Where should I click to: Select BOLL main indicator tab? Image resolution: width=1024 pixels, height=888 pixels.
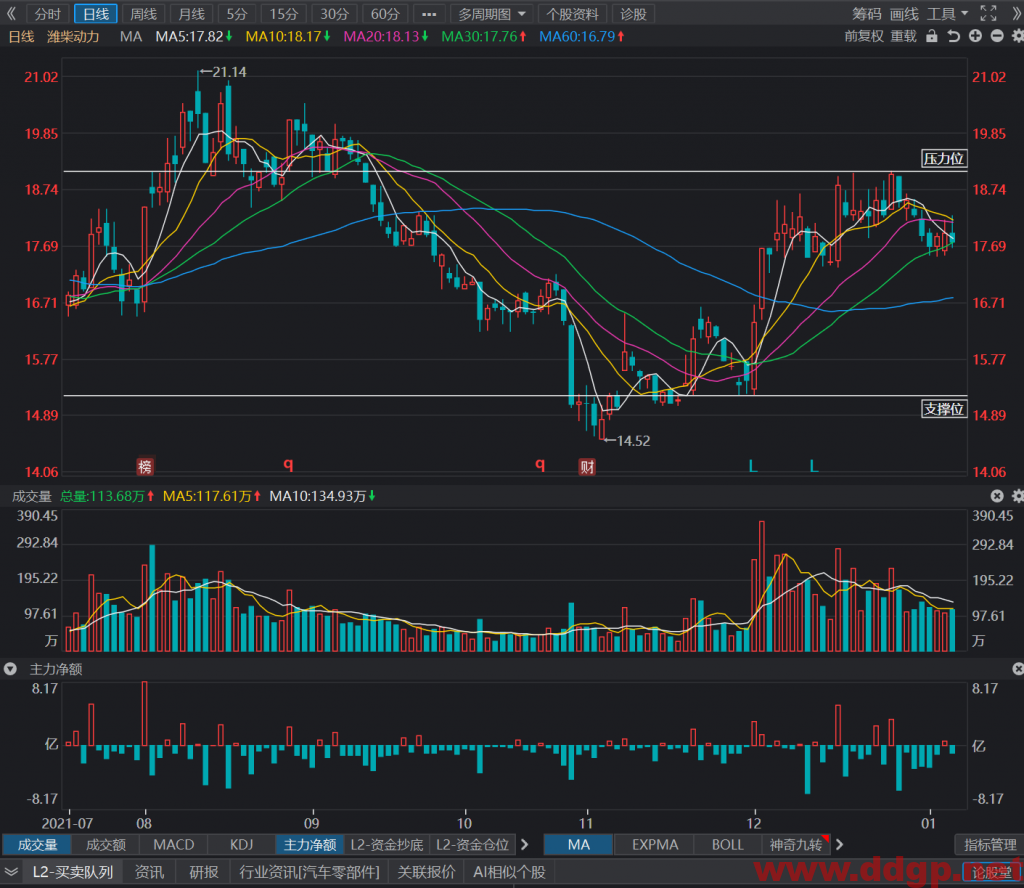tap(728, 844)
